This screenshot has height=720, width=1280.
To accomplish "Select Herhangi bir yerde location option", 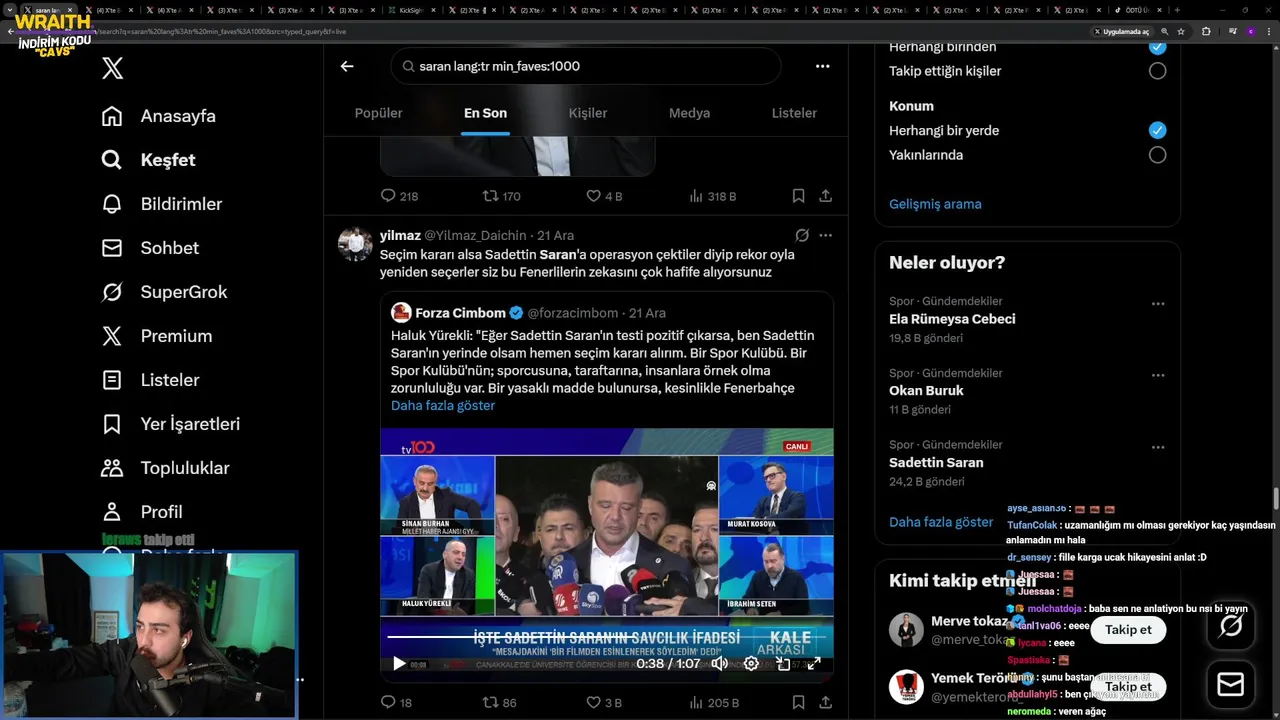I will click(x=1157, y=130).
